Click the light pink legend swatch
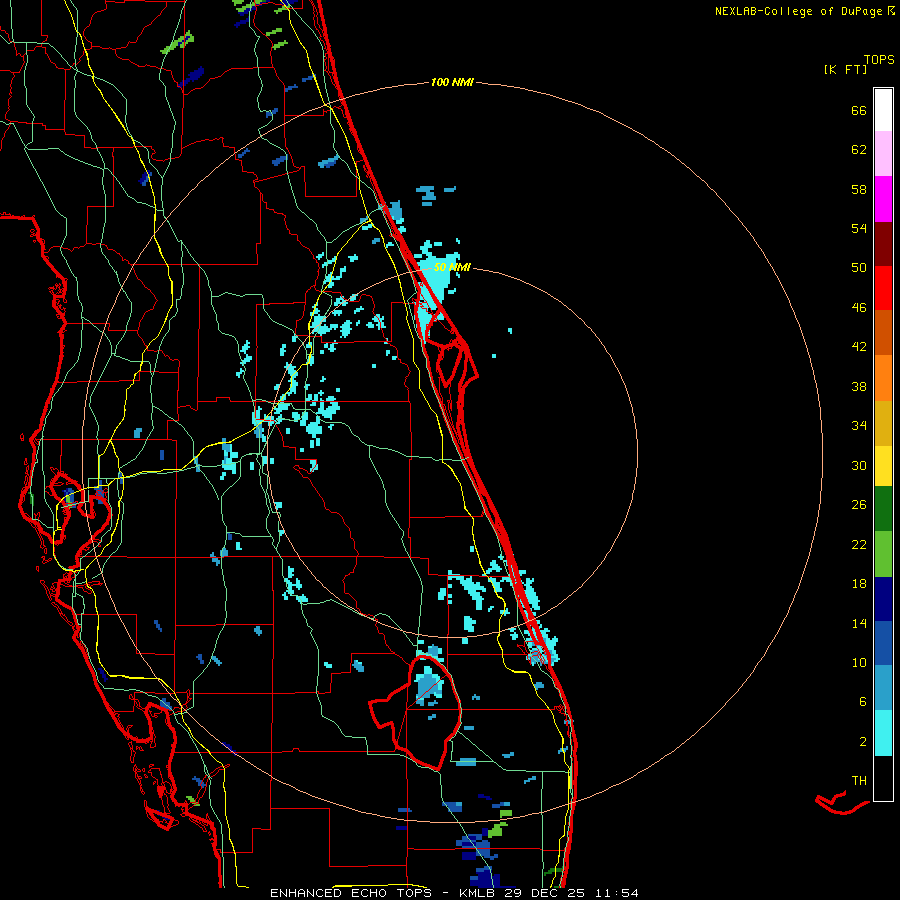Viewport: 900px width, 900px height. (x=883, y=154)
